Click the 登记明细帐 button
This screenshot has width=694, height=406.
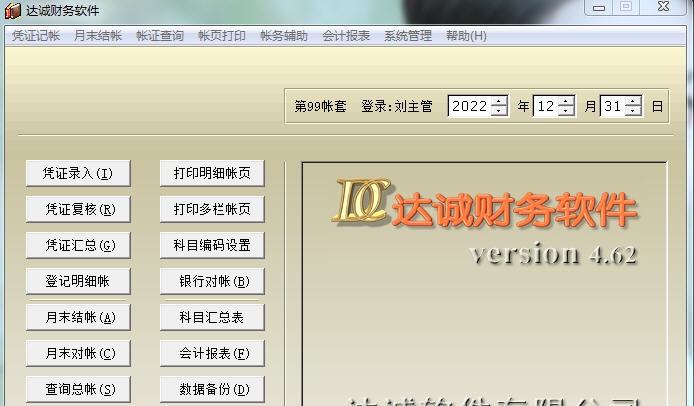(x=78, y=281)
